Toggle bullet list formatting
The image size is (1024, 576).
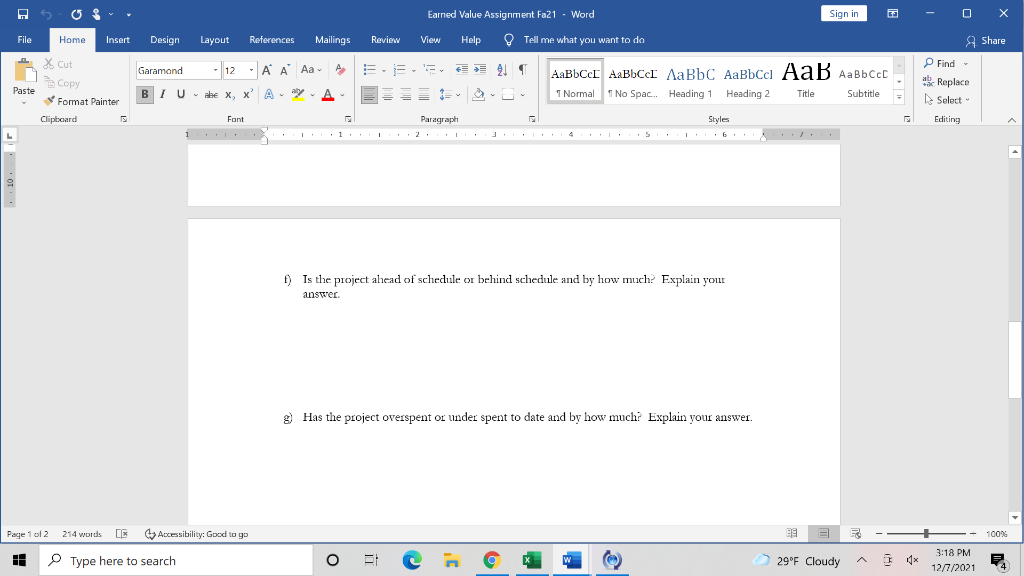(370, 69)
